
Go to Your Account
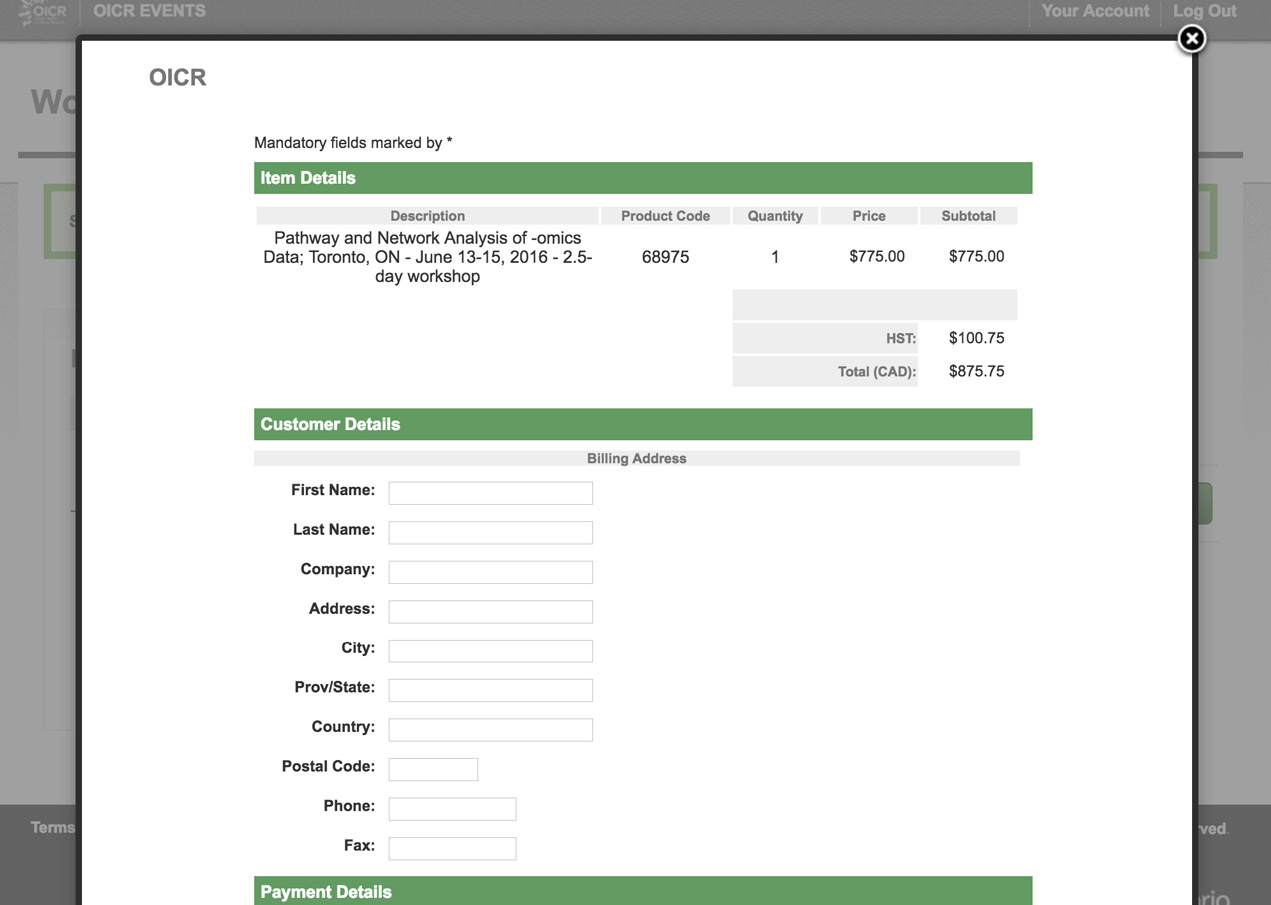1095,11
